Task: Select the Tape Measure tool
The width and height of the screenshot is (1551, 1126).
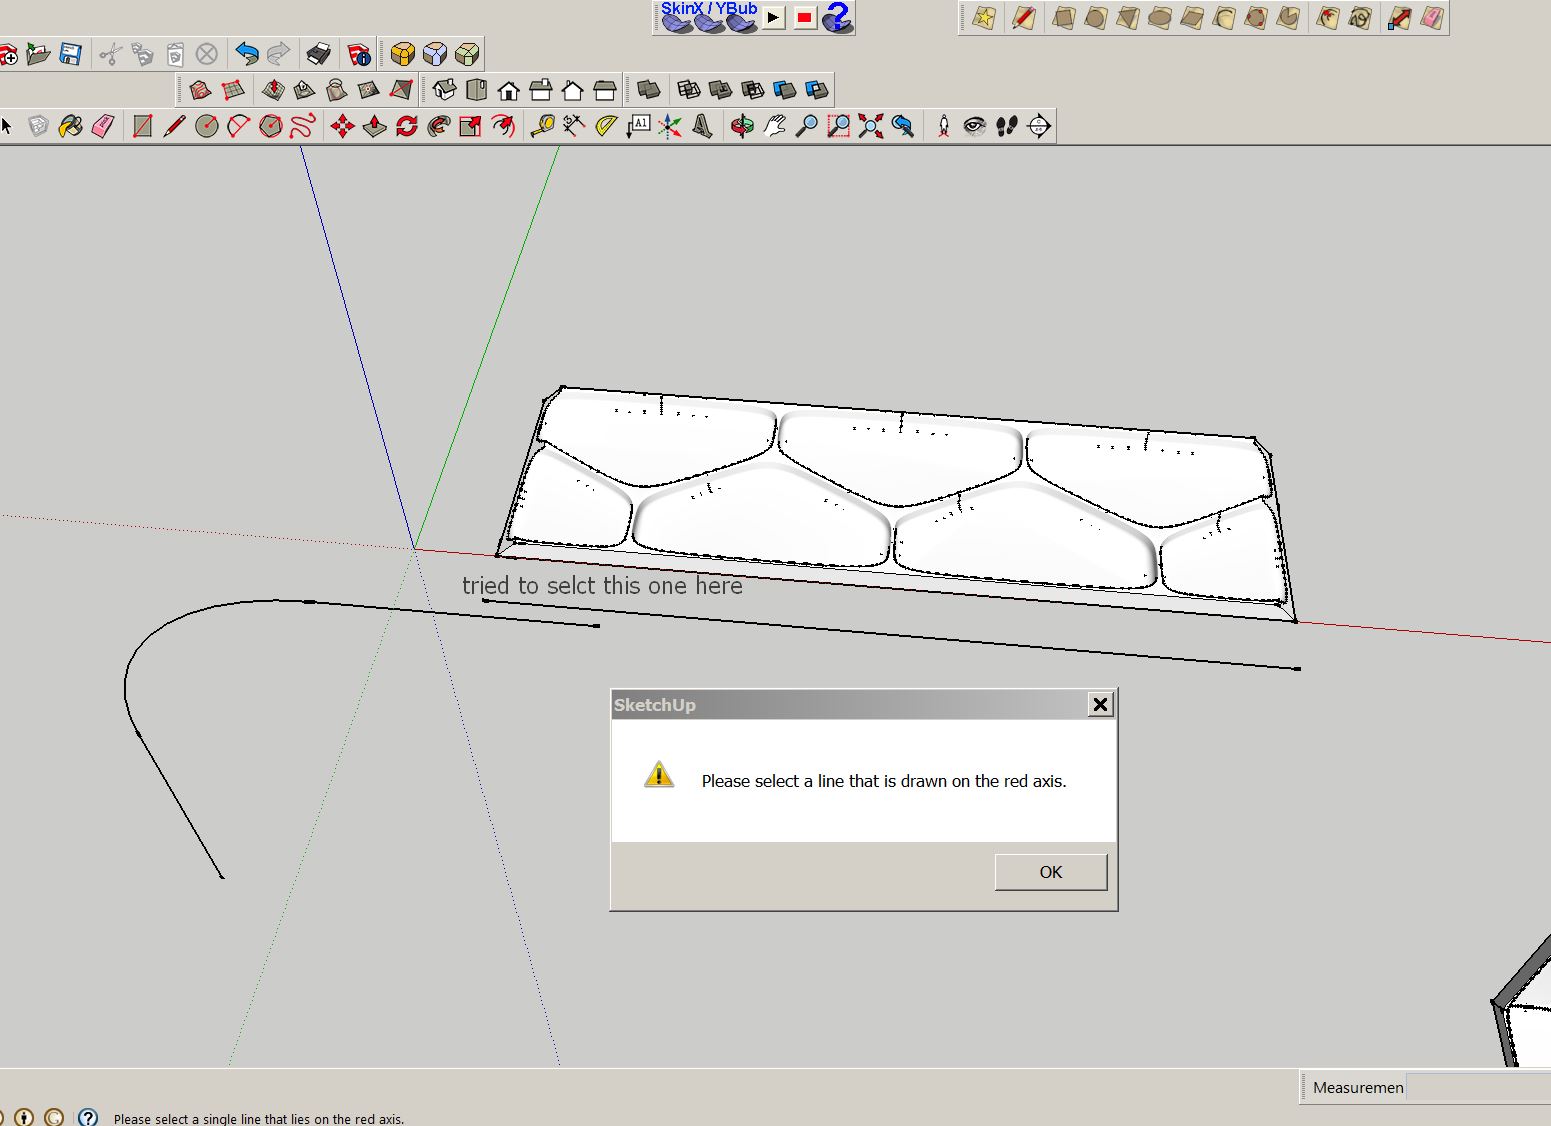Action: tap(542, 126)
